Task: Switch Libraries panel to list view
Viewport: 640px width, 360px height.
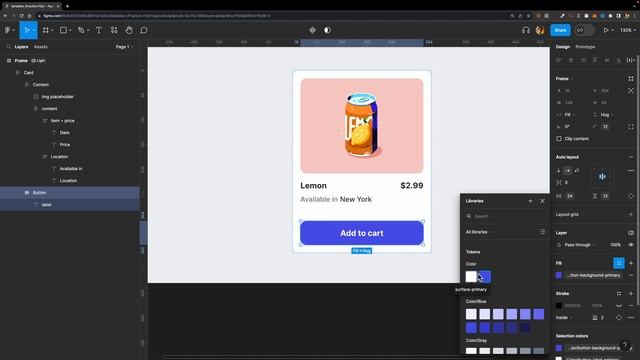Action: click(542, 232)
